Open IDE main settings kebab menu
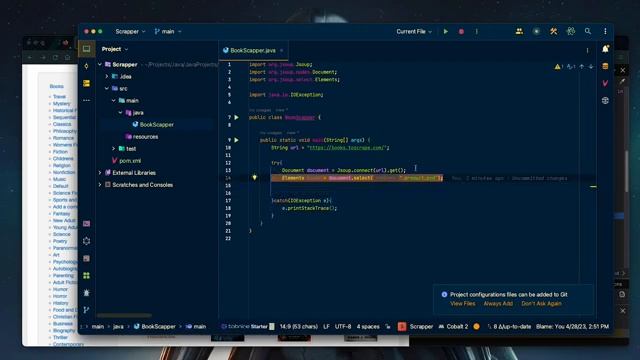640x360 pixels. coord(605,31)
